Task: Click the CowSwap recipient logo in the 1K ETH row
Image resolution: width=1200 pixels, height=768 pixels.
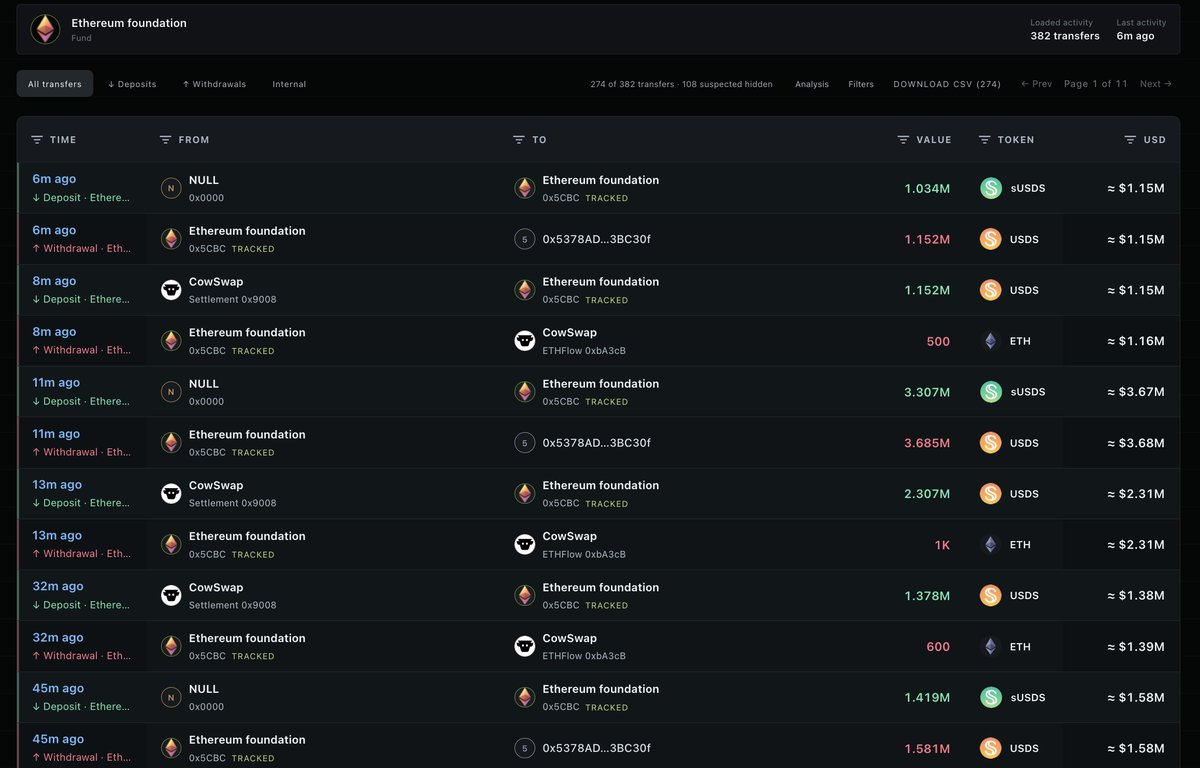Action: click(525, 545)
